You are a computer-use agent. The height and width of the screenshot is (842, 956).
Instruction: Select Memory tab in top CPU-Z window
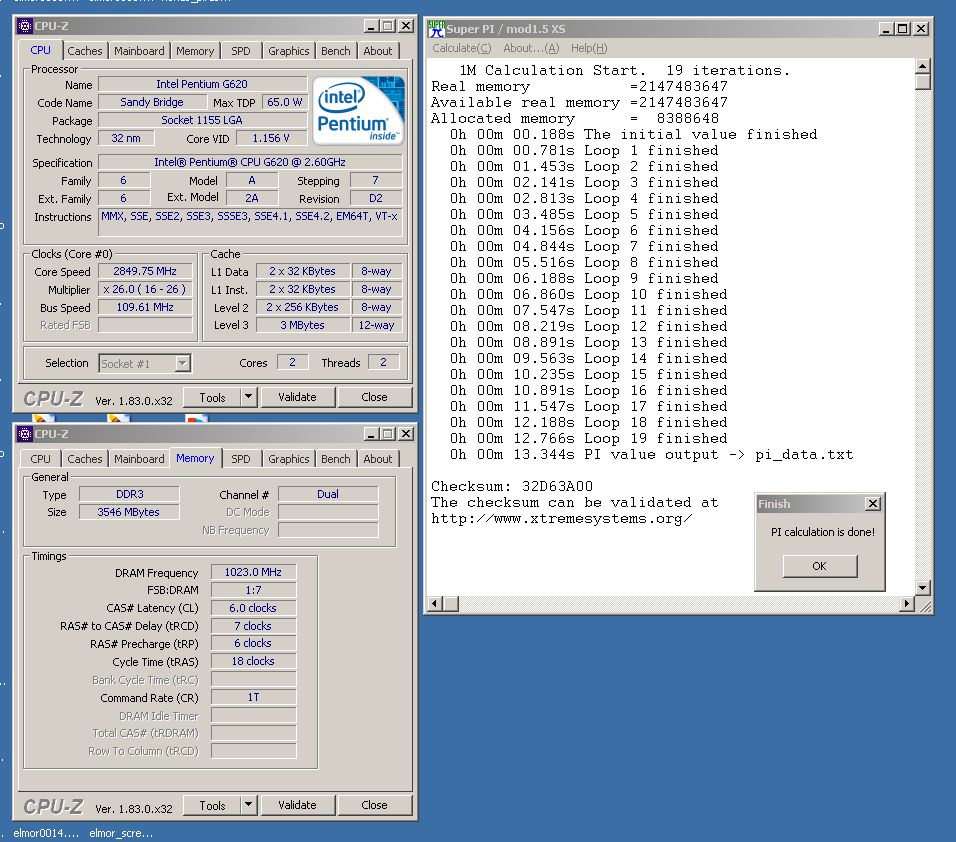[195, 51]
